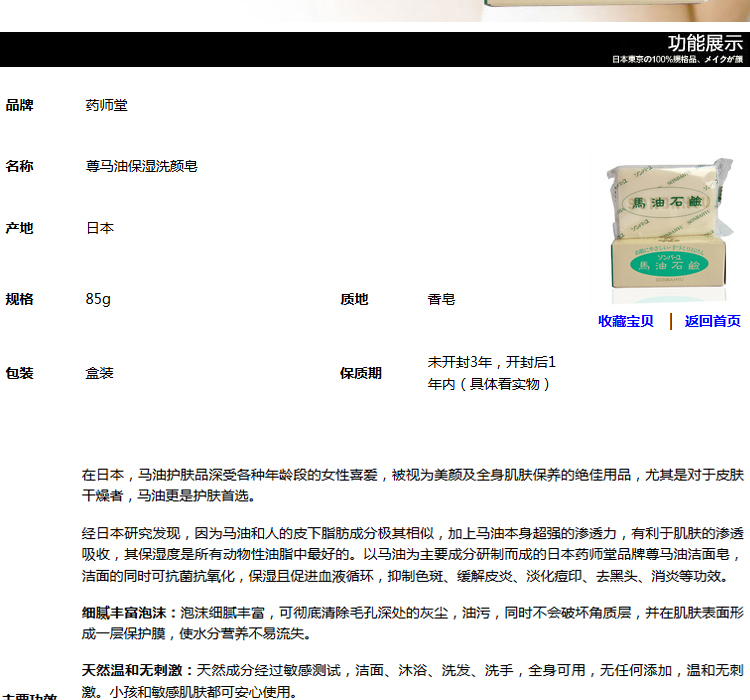This screenshot has height=700, width=750.
Task: Select the bold heading 细腻丰富泡沫
Action: click(124, 613)
